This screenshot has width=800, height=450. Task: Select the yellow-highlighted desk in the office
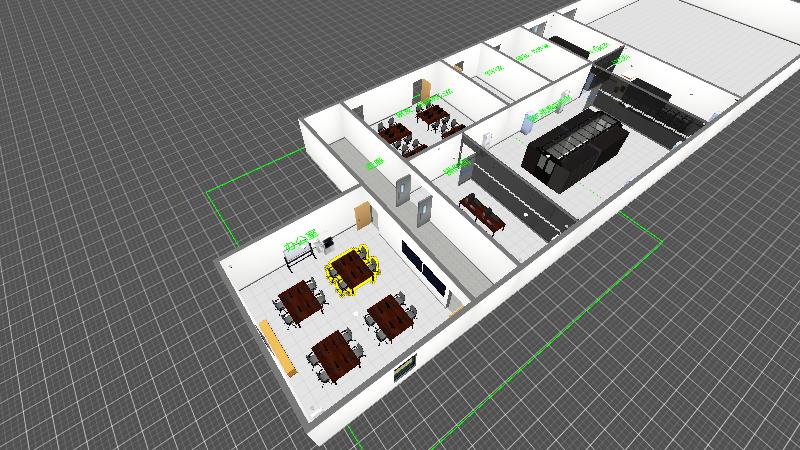[x=350, y=268]
